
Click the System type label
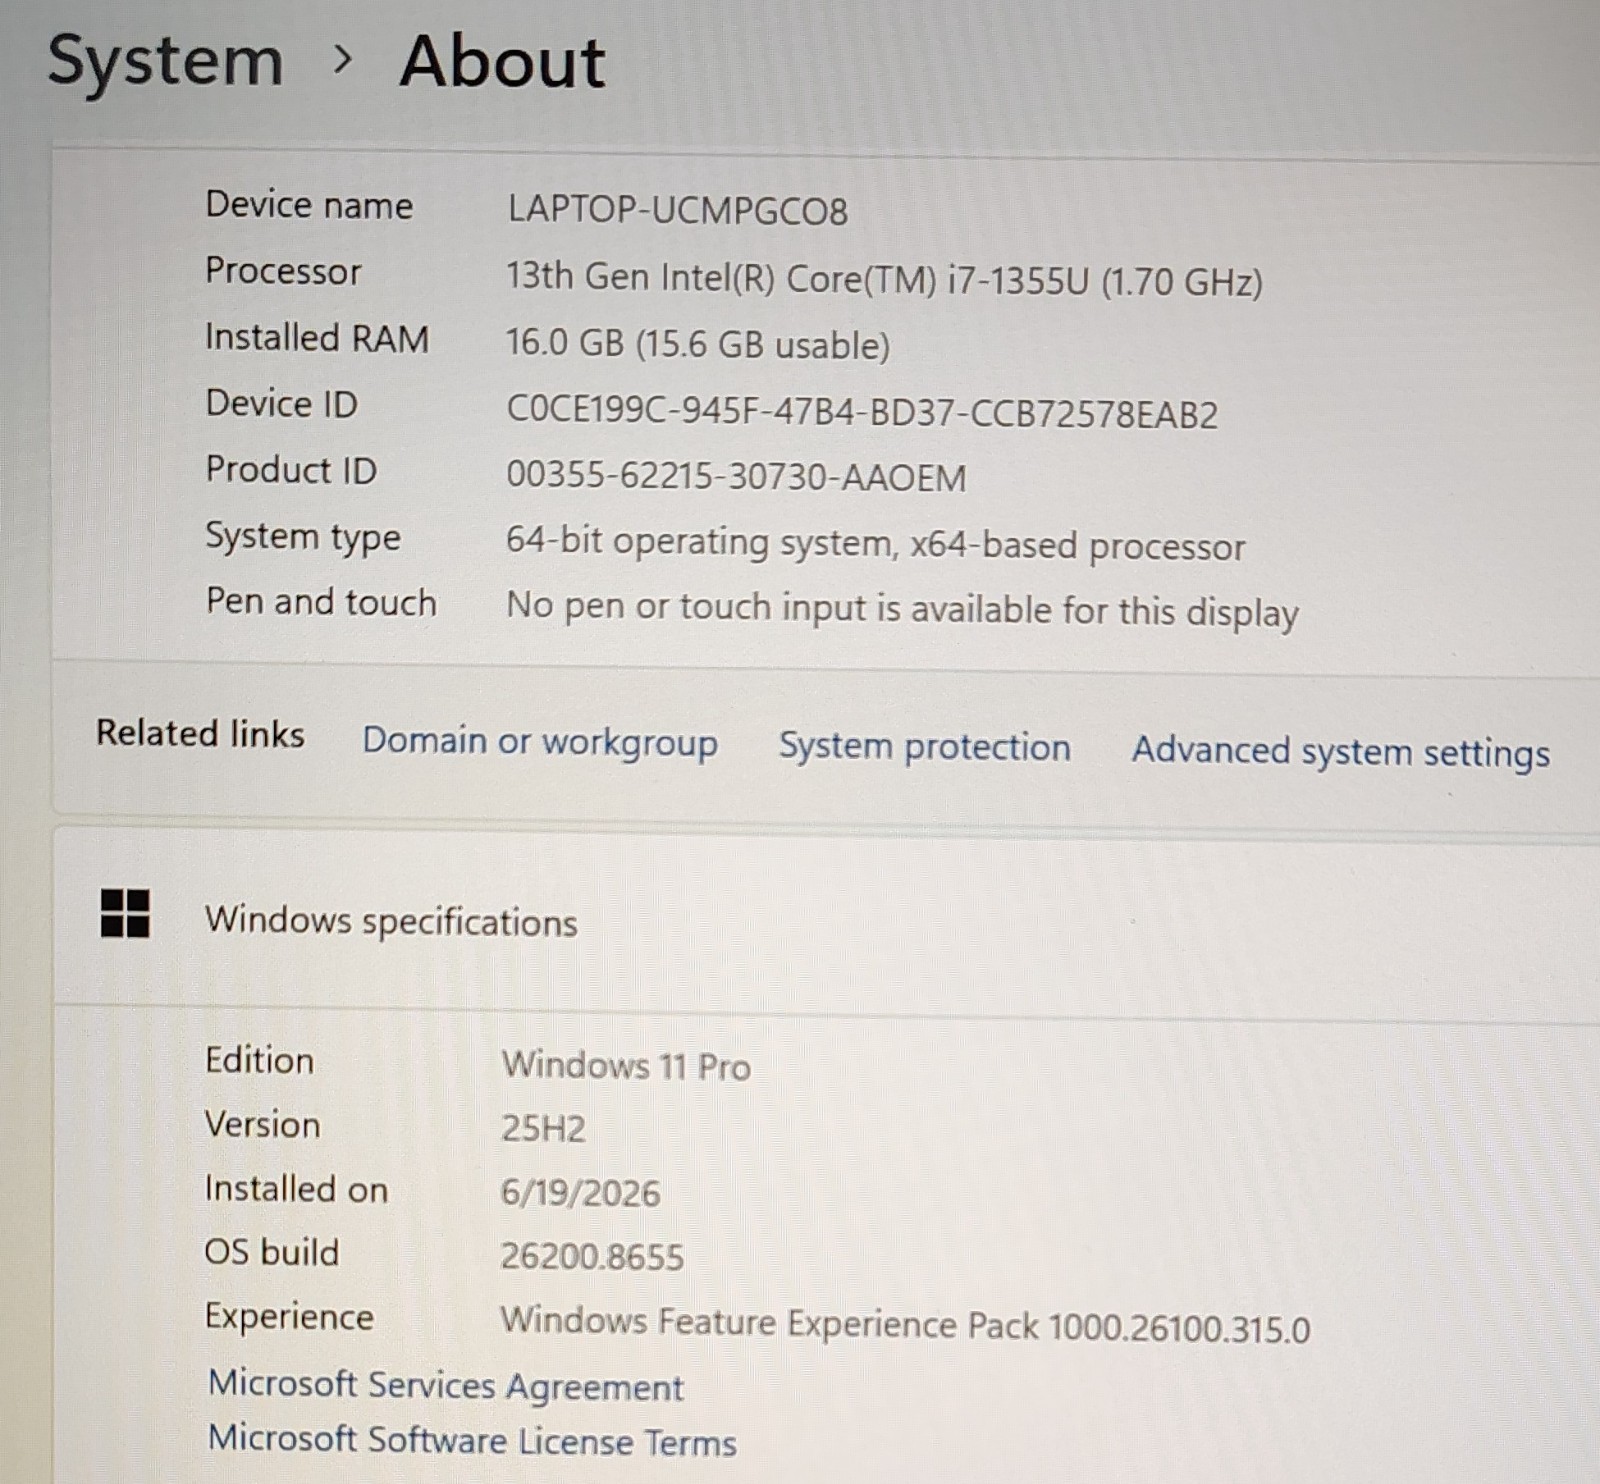click(x=303, y=537)
